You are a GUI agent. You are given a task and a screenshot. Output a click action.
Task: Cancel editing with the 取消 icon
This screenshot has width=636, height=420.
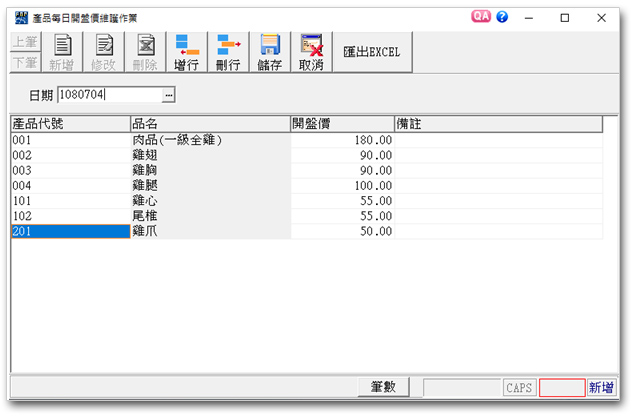(x=311, y=52)
